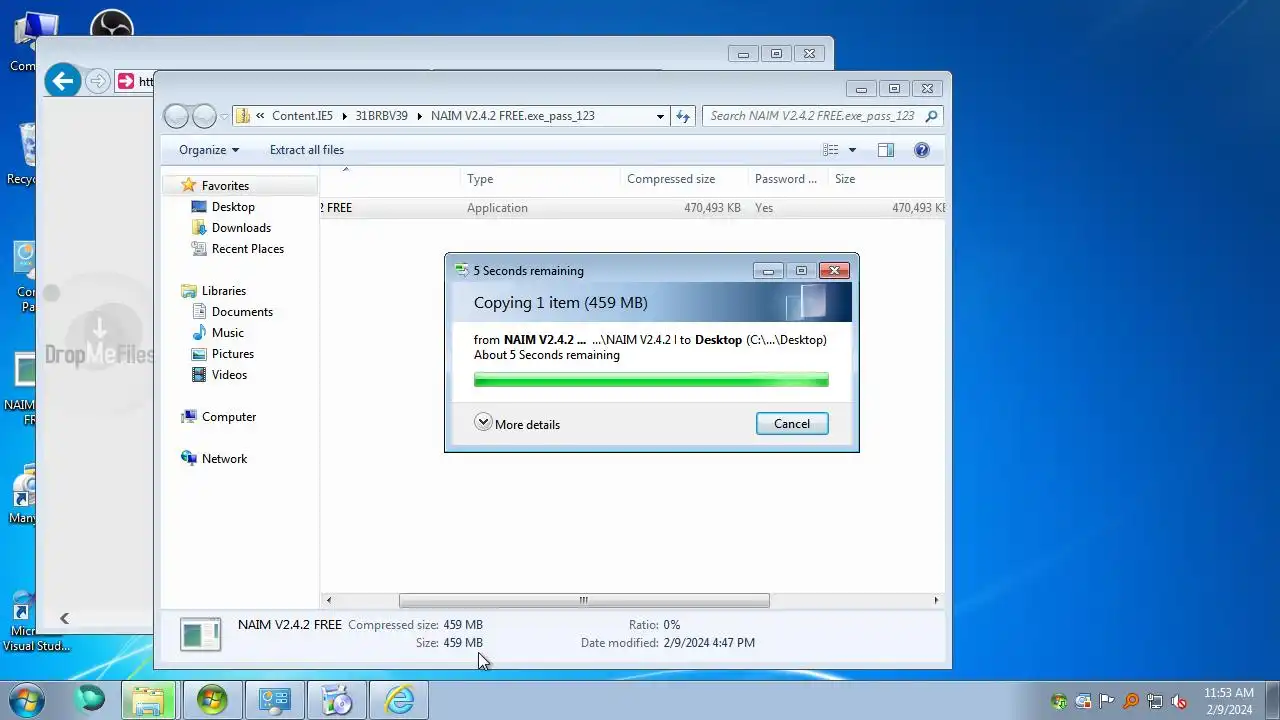Select Libraries in the navigation pane
The height and width of the screenshot is (720, 1280).
pos(223,291)
